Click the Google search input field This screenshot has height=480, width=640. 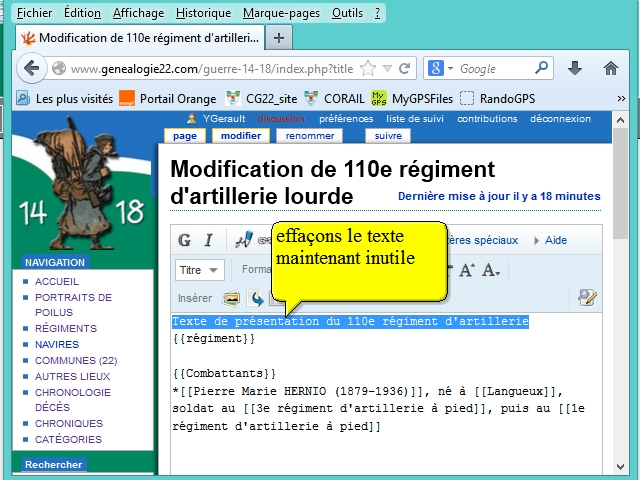tap(495, 69)
